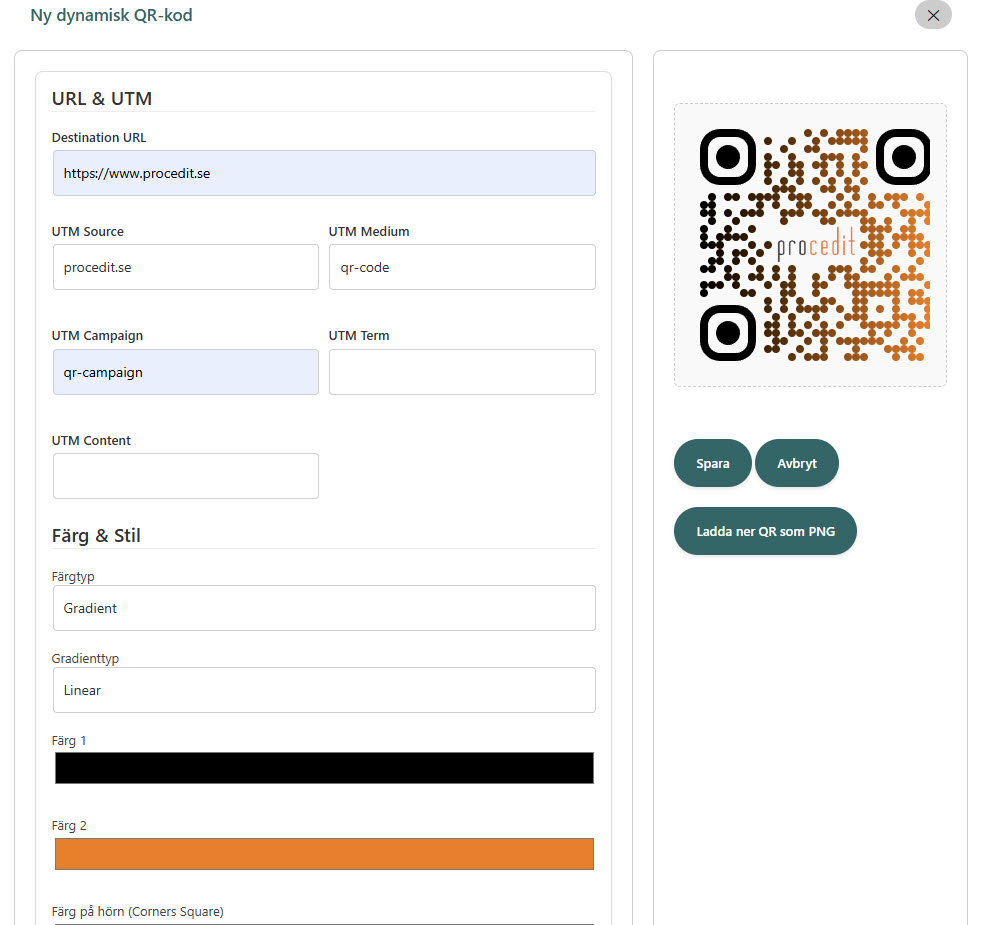This screenshot has height=925, width=981.
Task: Click the Färg & Stil section heading
Action: pyautogui.click(x=96, y=536)
